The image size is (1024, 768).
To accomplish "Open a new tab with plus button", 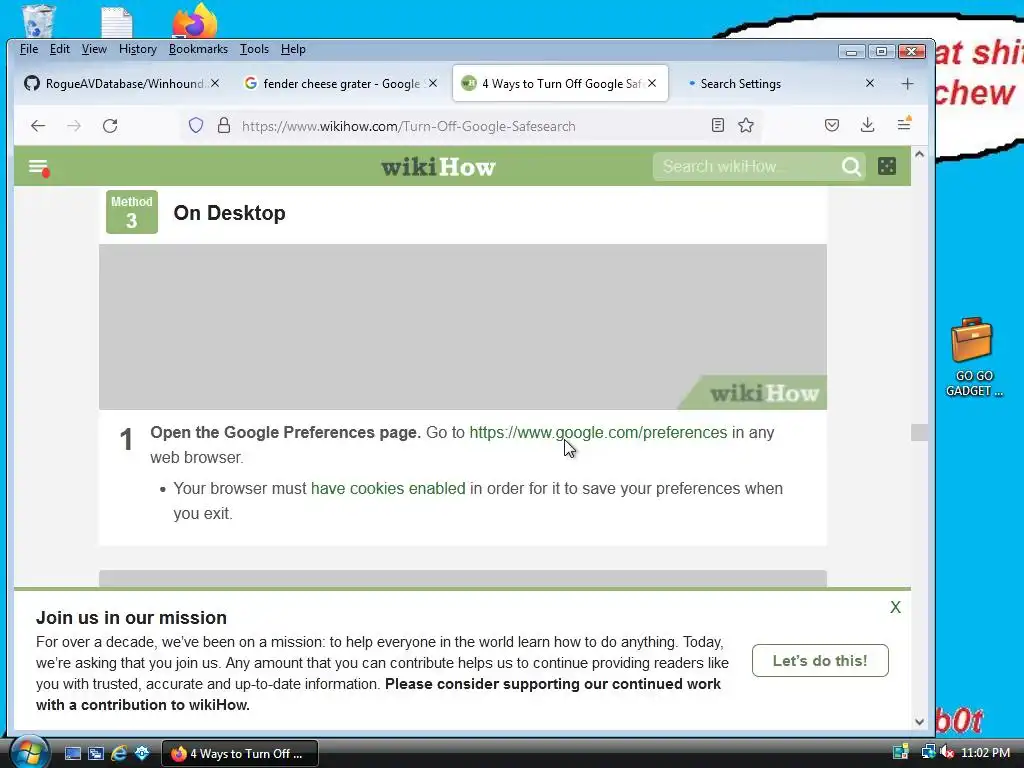I will pyautogui.click(x=907, y=84).
